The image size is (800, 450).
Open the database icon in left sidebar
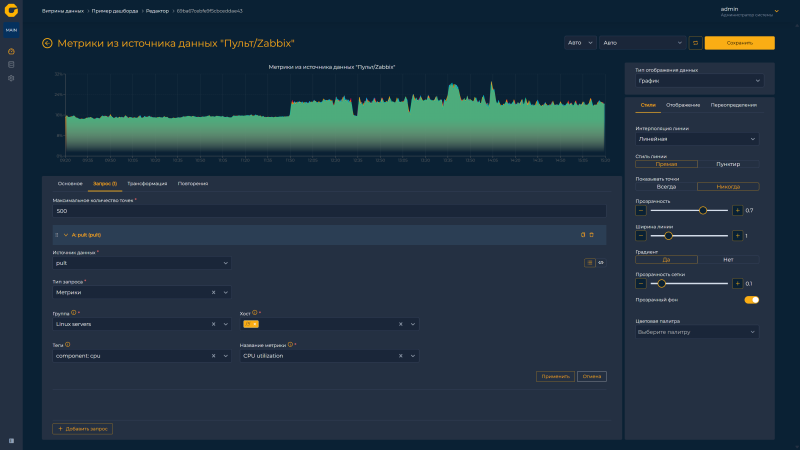click(x=11, y=65)
